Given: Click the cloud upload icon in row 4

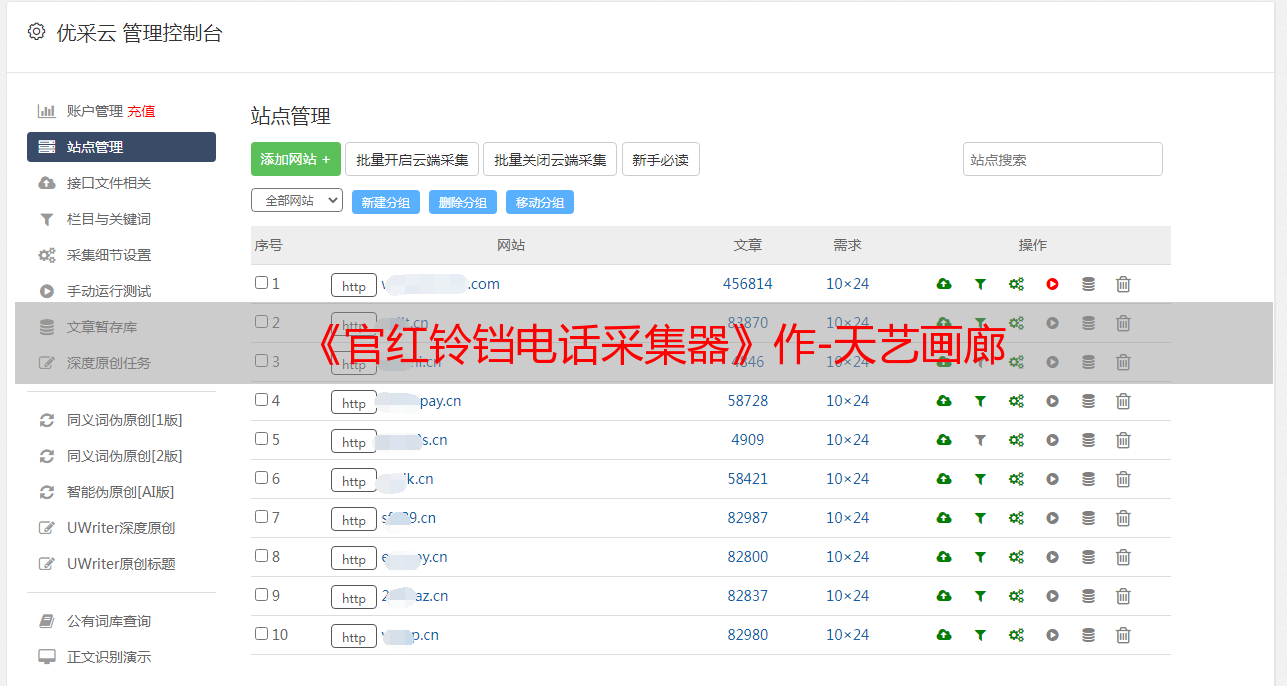Looking at the screenshot, I should tap(944, 401).
